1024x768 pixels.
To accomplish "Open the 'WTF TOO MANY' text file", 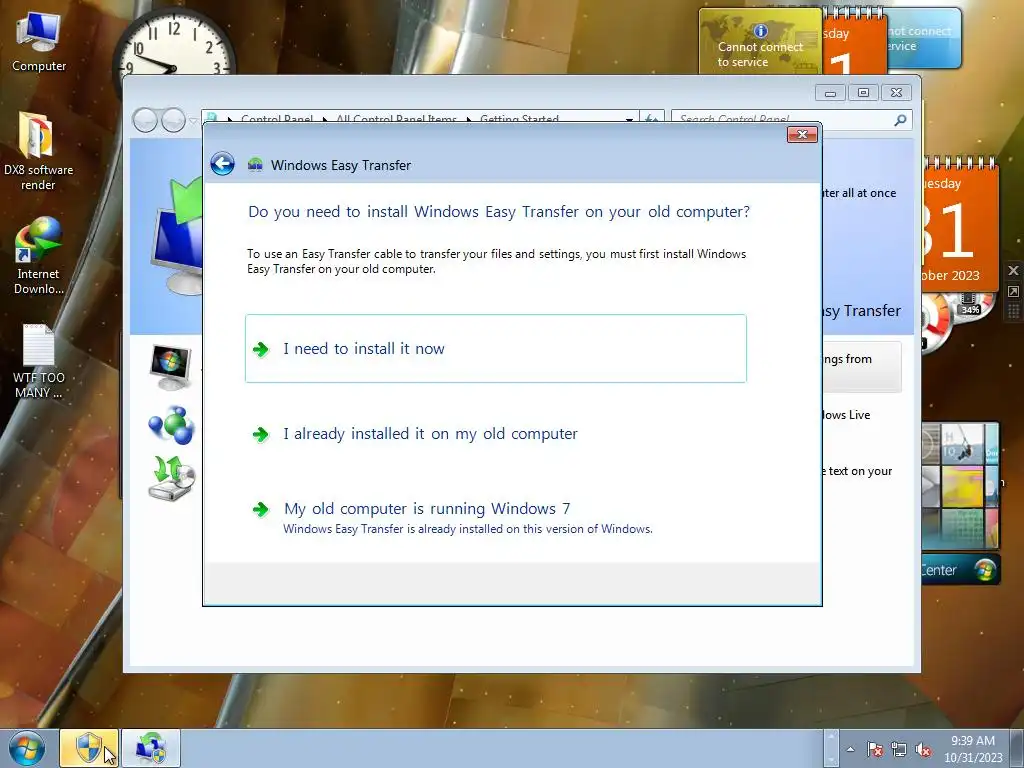I will pyautogui.click(x=39, y=360).
